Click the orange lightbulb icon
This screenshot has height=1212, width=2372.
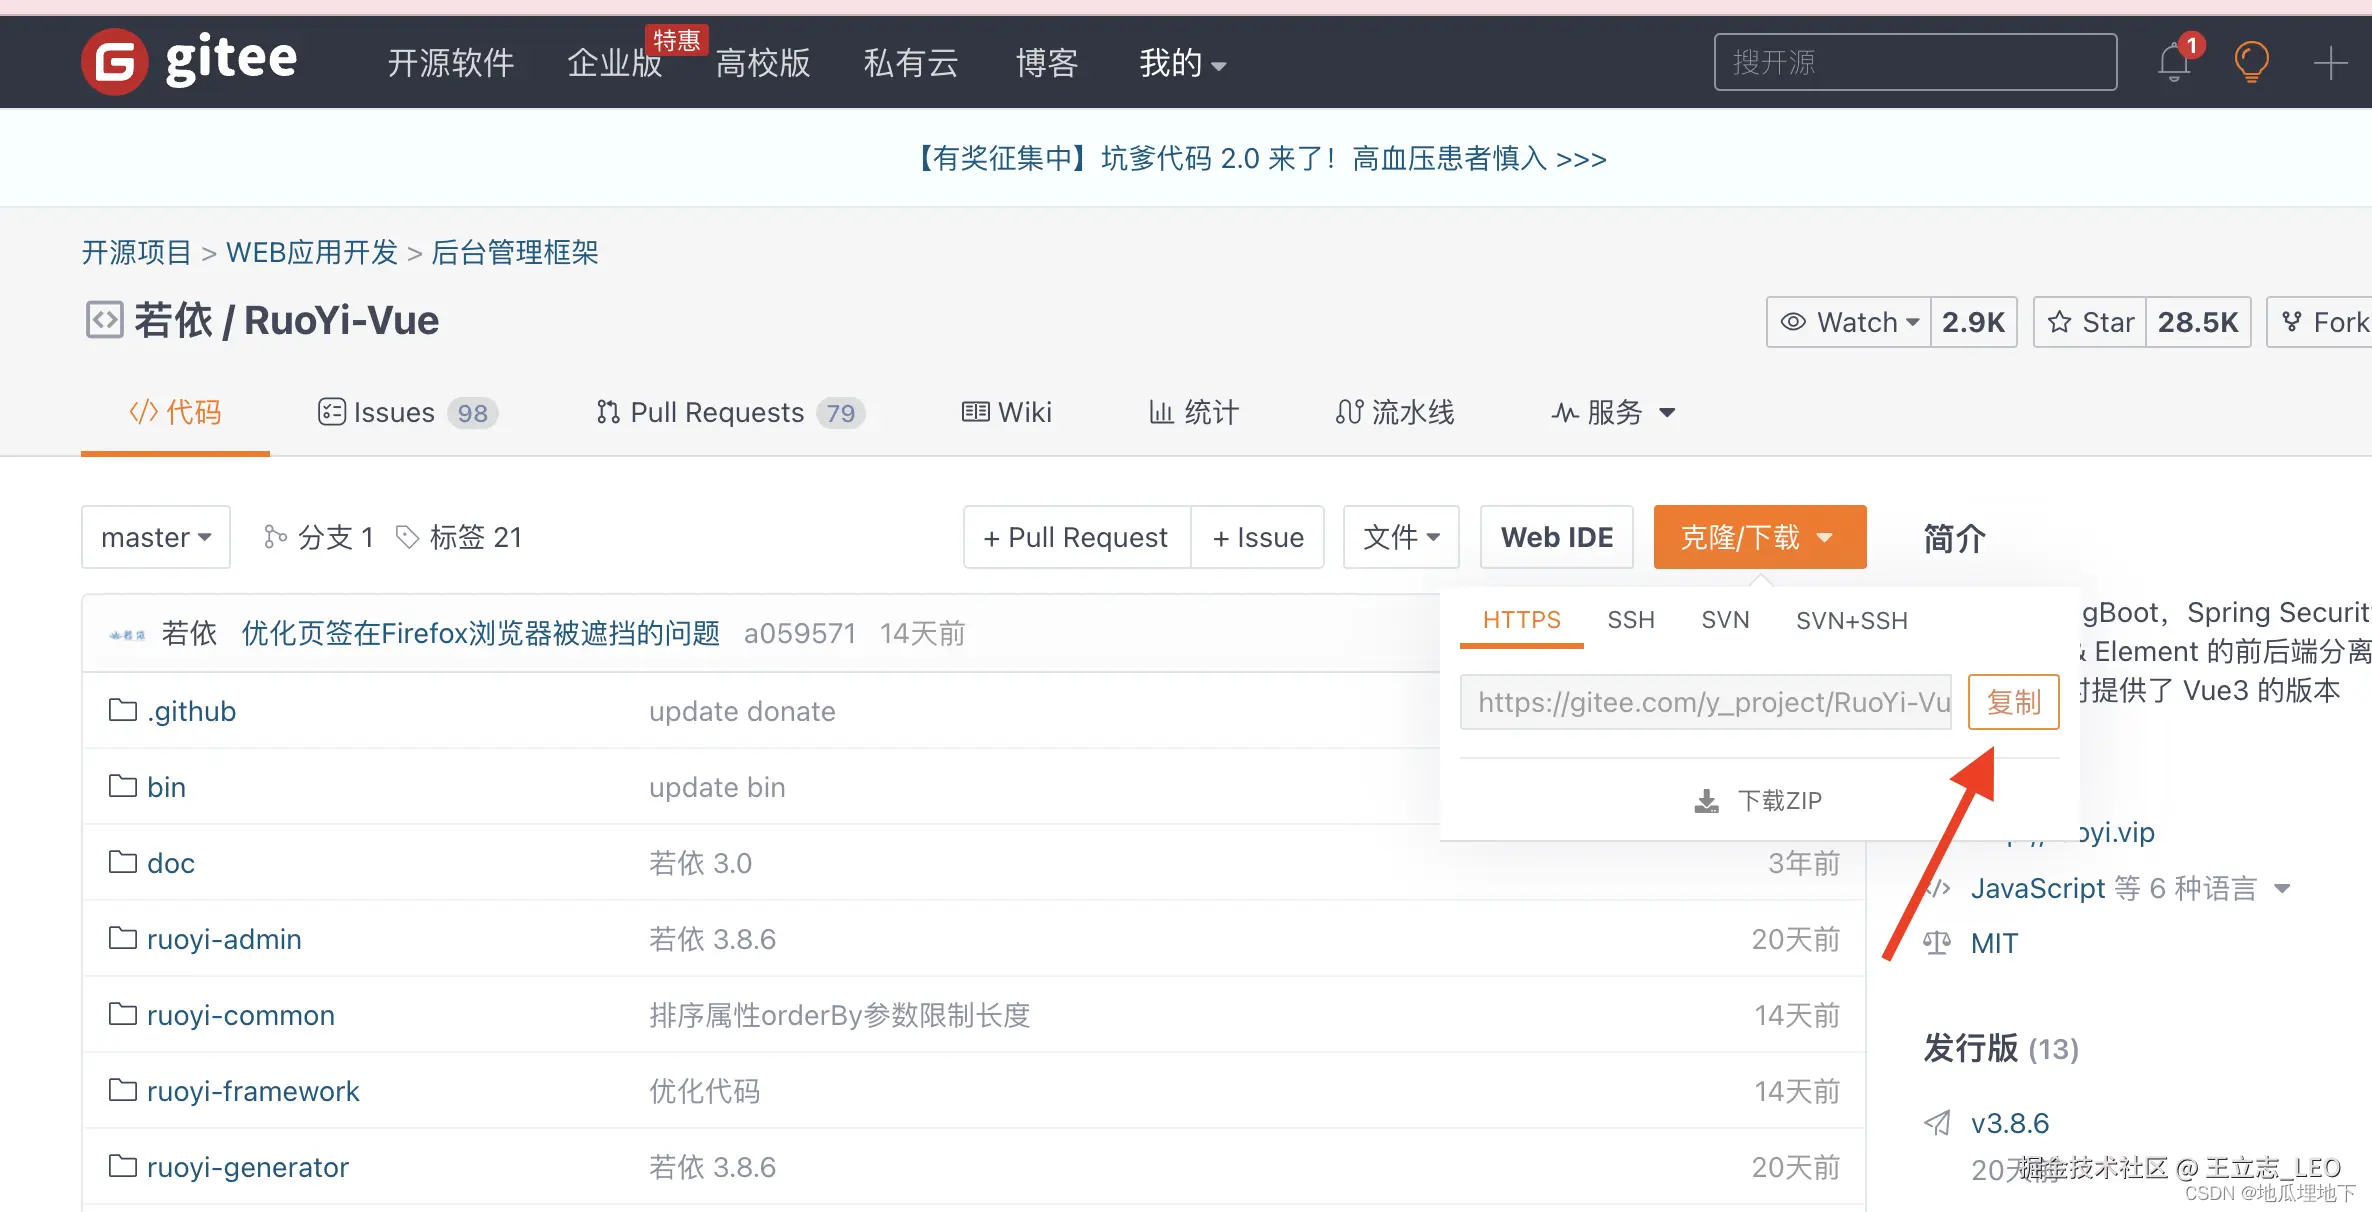point(2251,63)
